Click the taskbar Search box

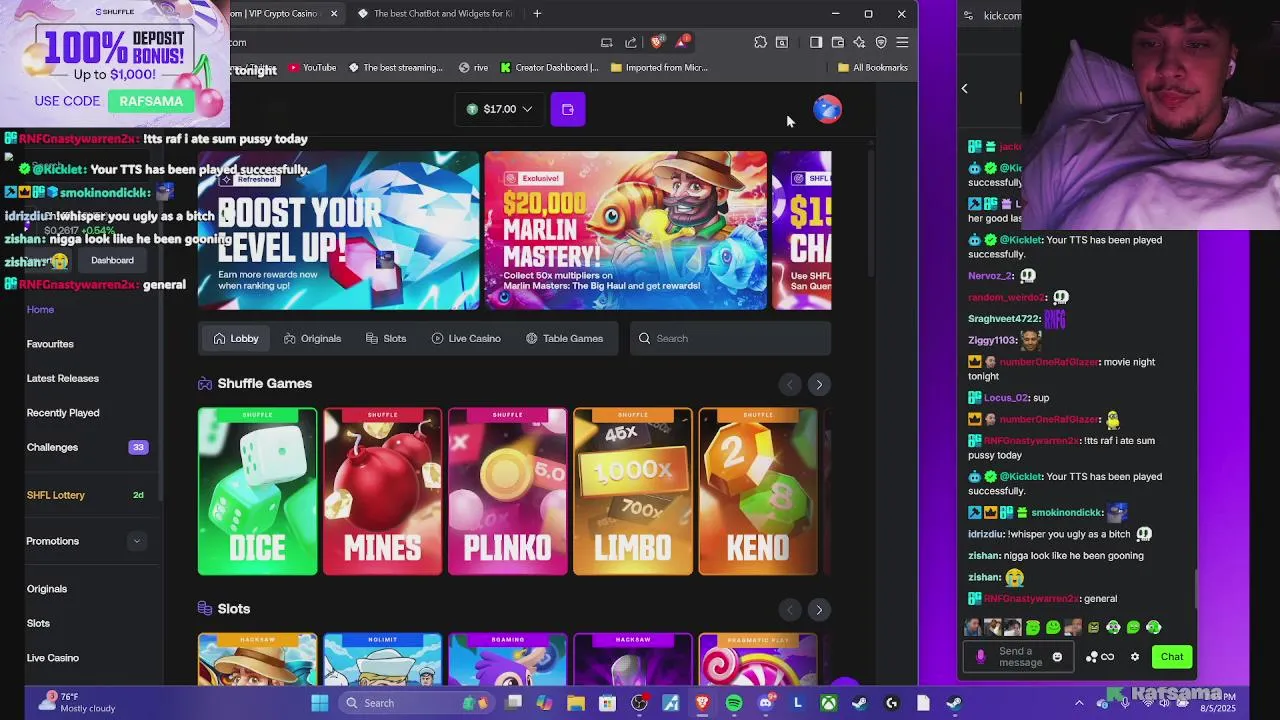pos(416,703)
